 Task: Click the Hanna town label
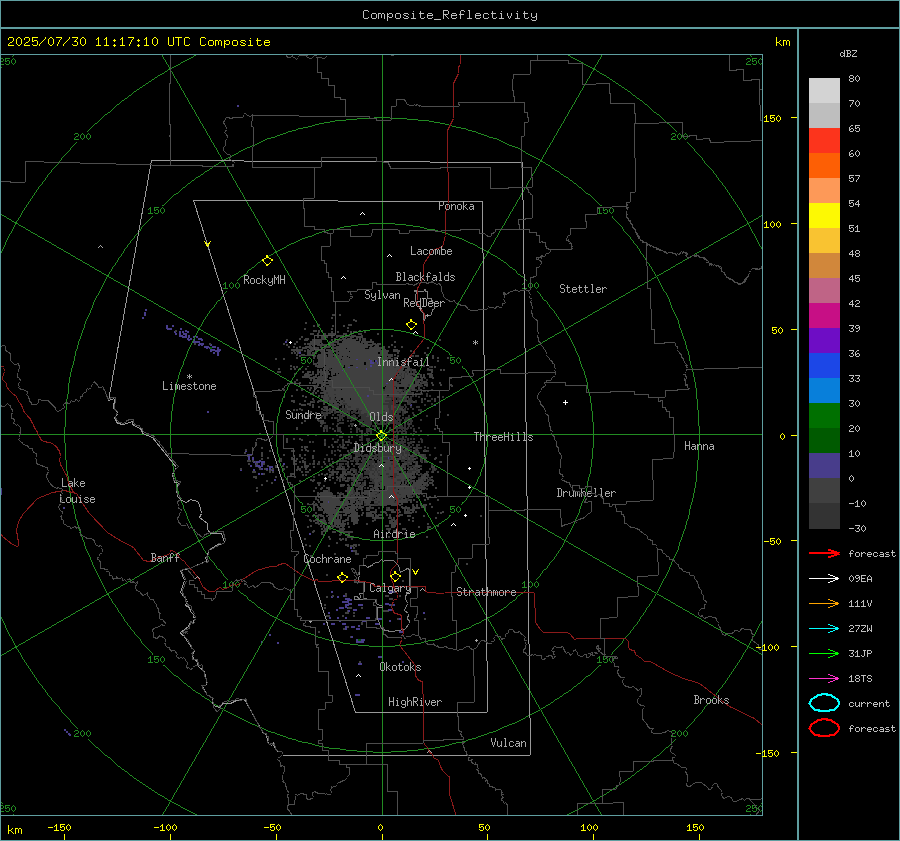pos(699,447)
